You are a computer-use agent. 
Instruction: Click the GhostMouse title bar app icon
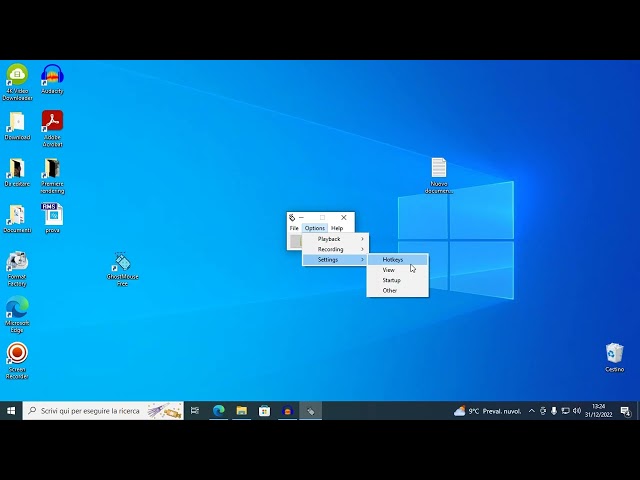[x=292, y=218]
